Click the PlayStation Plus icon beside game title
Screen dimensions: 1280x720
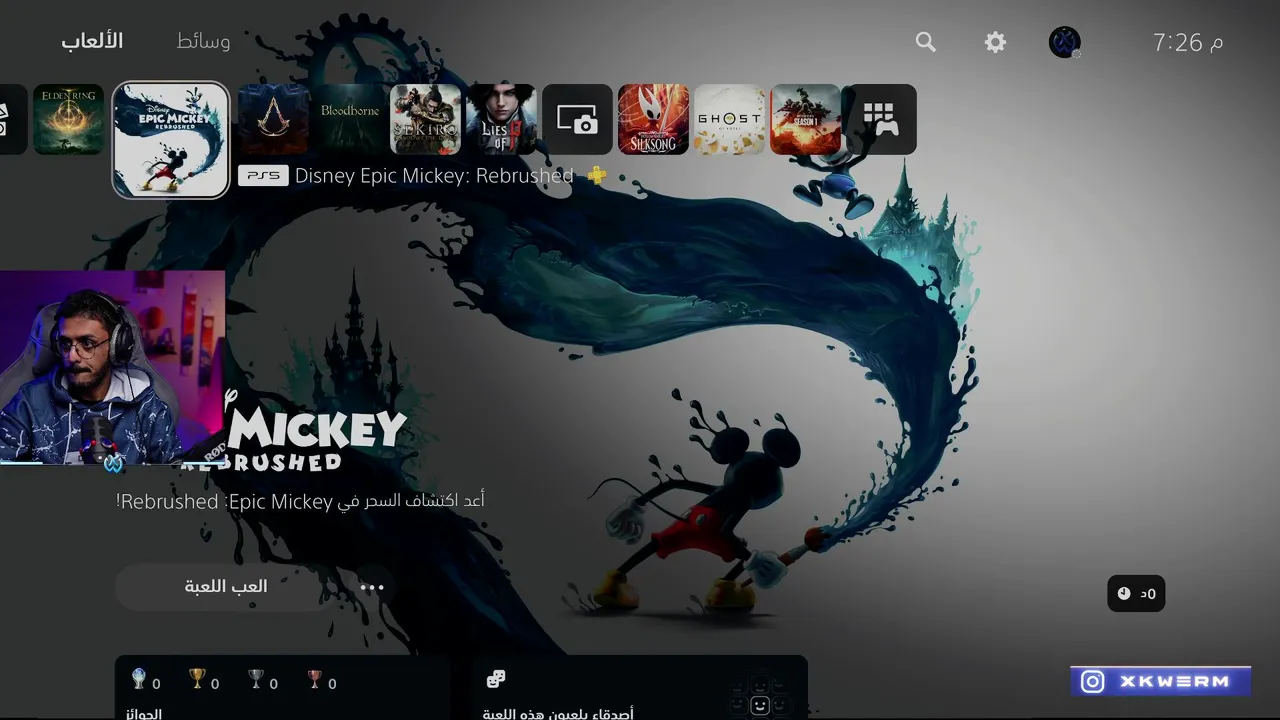(597, 176)
